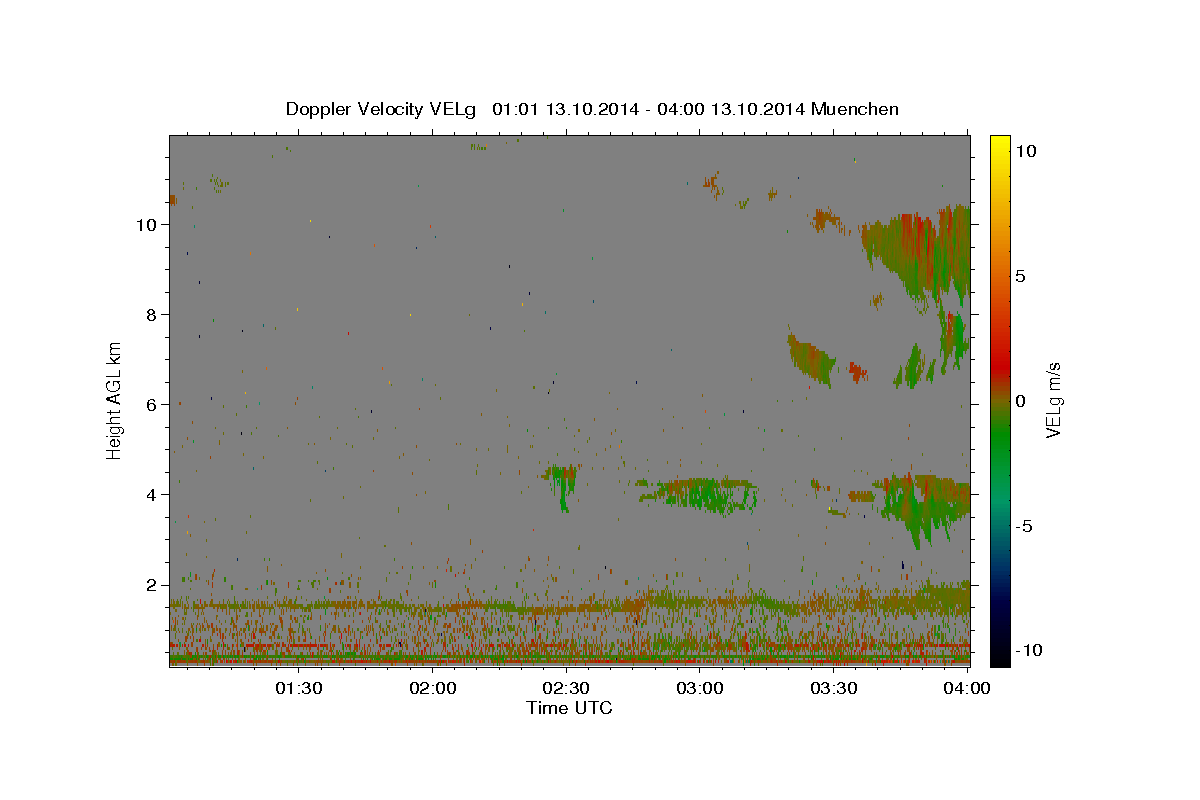This screenshot has width=1200, height=800.
Task: Click the yellow top of the color bar
Action: pos(999,142)
